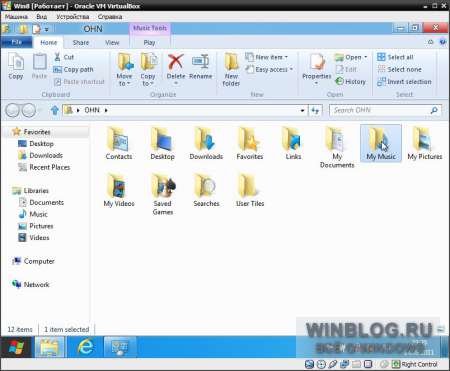Click the Cut scissors command

pos(64,57)
